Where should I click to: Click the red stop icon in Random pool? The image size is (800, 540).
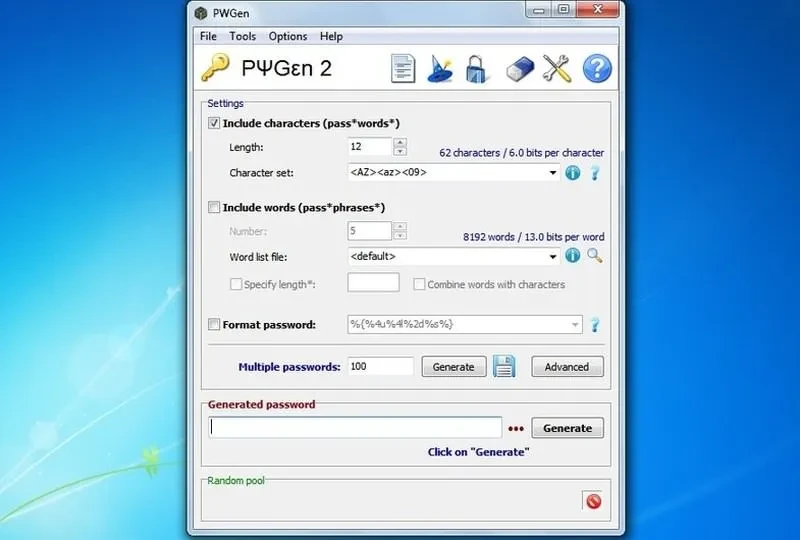pos(593,501)
